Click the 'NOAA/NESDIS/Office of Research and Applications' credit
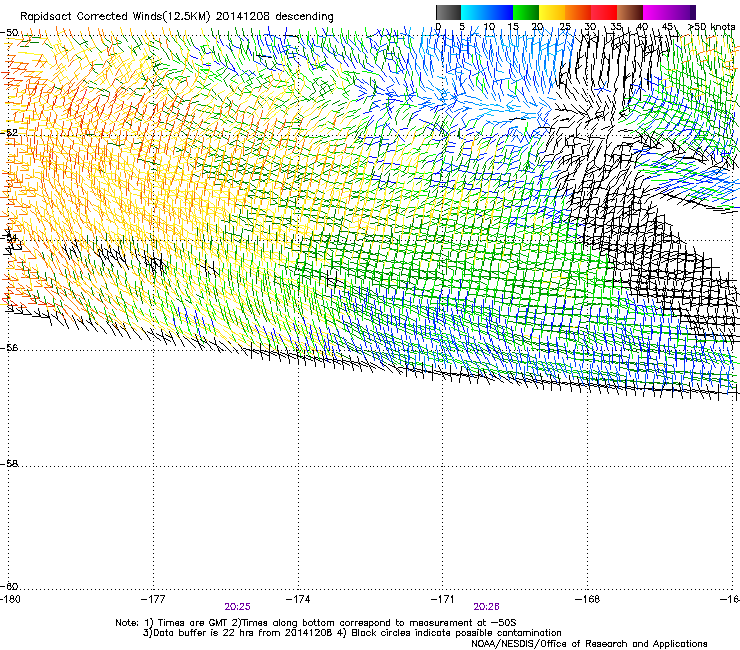 589,644
